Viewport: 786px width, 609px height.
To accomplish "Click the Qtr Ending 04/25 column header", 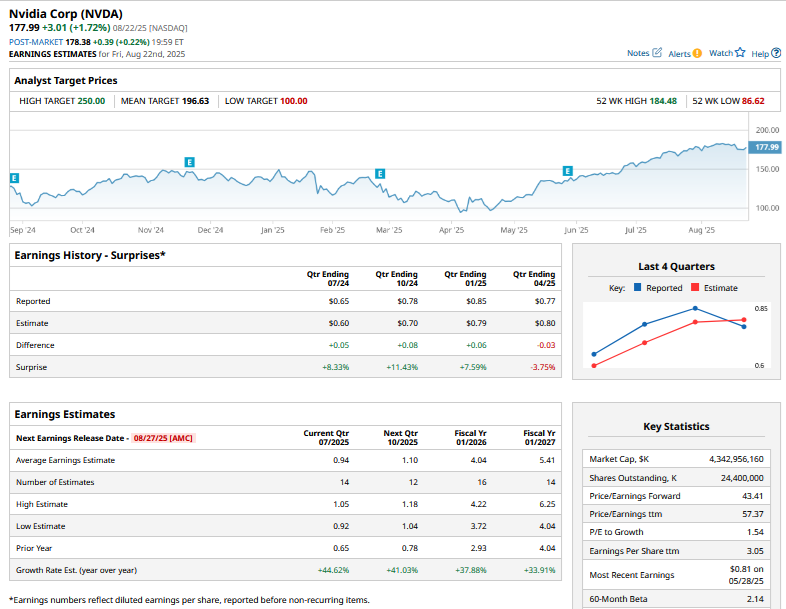I will 534,279.
